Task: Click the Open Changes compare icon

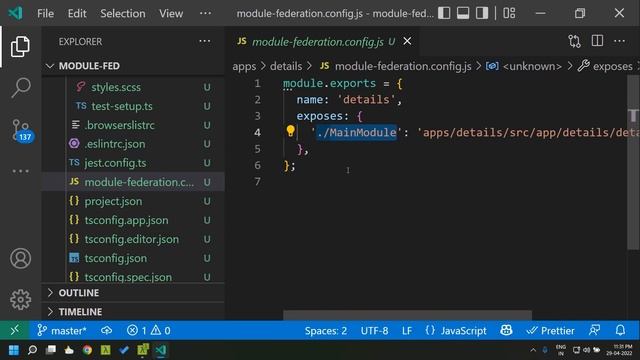Action: coord(574,41)
